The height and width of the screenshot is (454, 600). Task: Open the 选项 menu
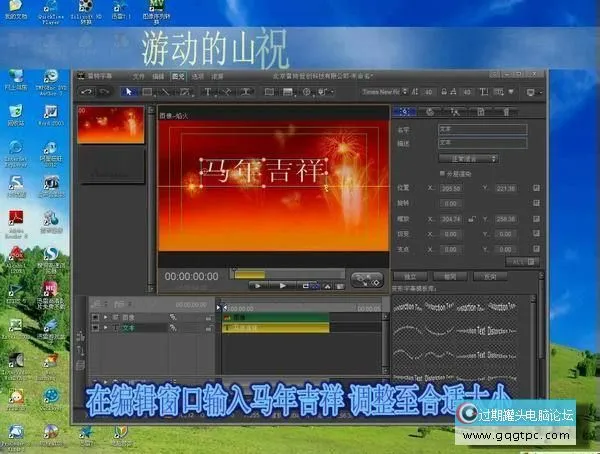coord(197,76)
